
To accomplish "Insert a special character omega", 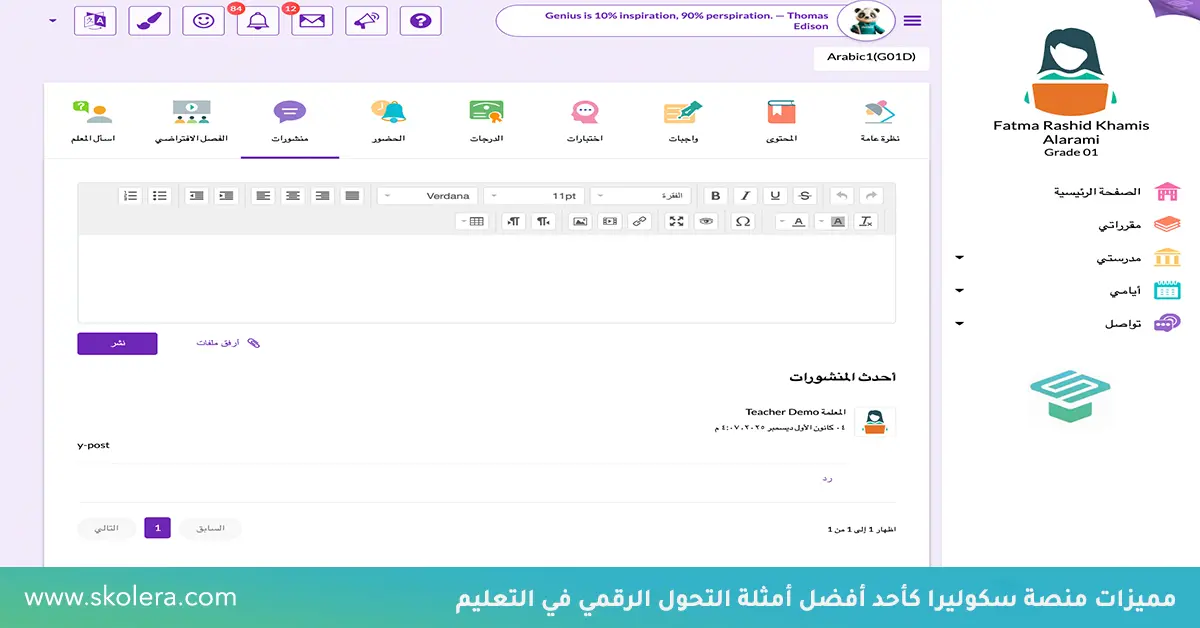I will pyautogui.click(x=742, y=221).
